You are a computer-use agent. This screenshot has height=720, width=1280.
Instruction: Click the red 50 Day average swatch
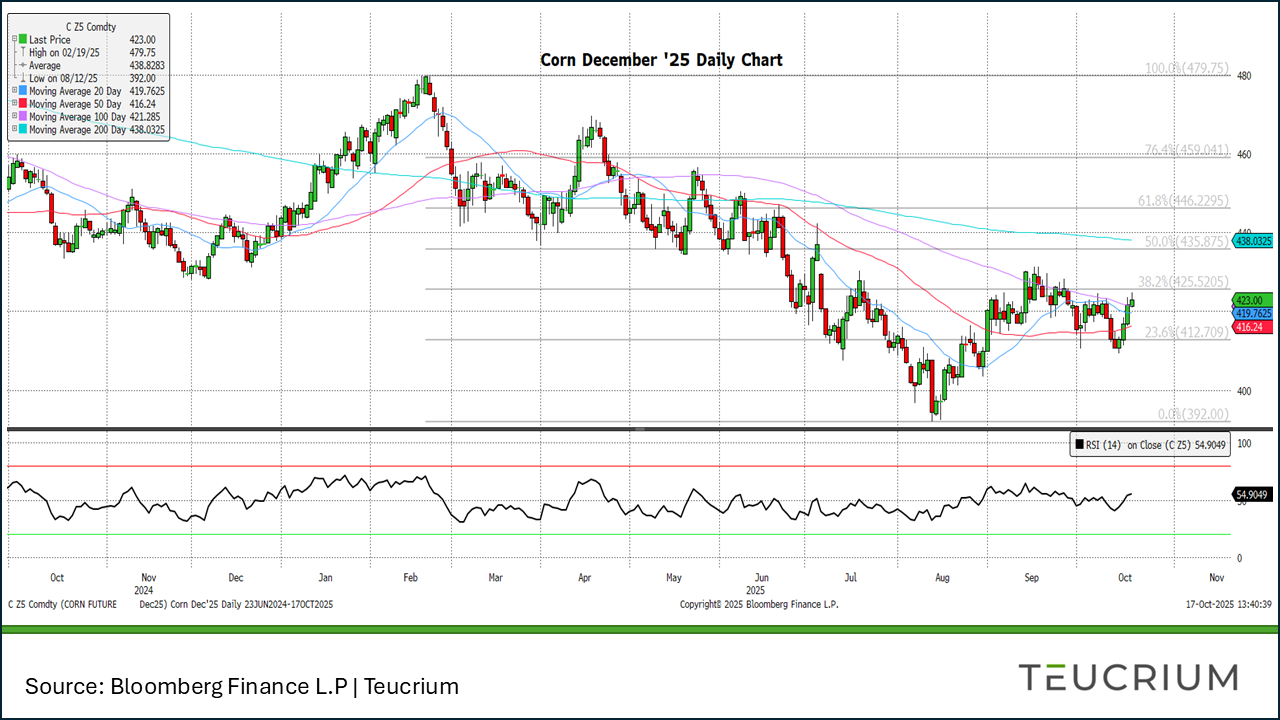coord(23,104)
